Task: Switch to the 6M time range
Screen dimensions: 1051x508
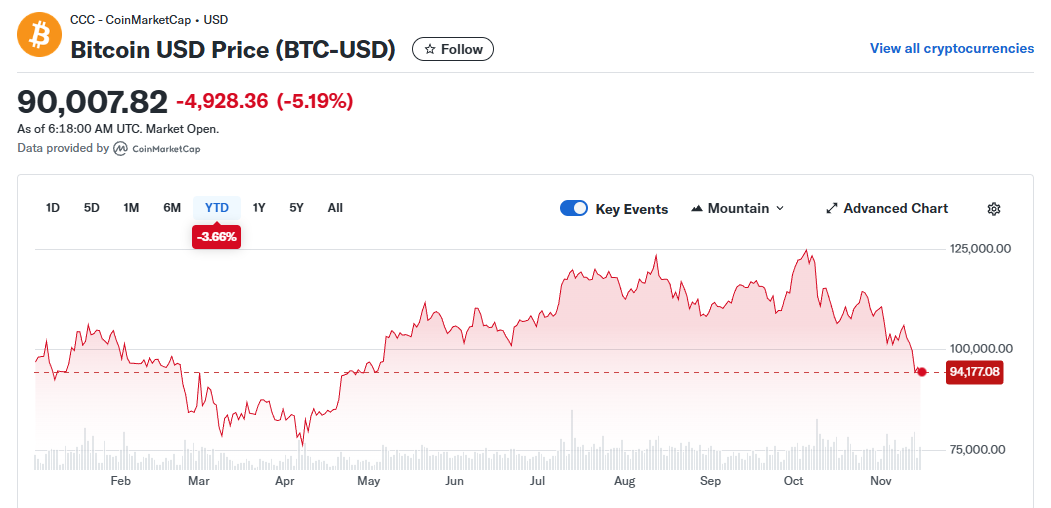Action: 172,208
